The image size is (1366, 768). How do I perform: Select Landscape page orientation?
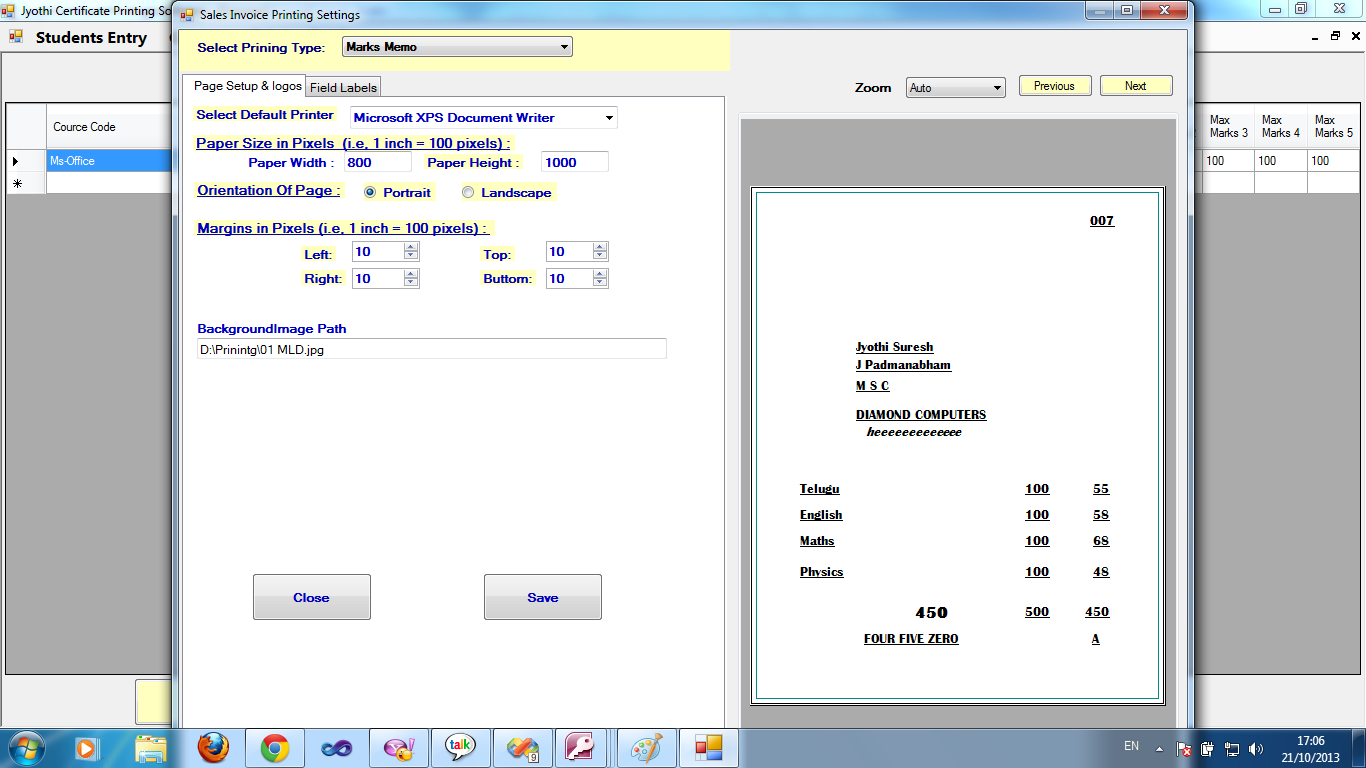tap(467, 192)
